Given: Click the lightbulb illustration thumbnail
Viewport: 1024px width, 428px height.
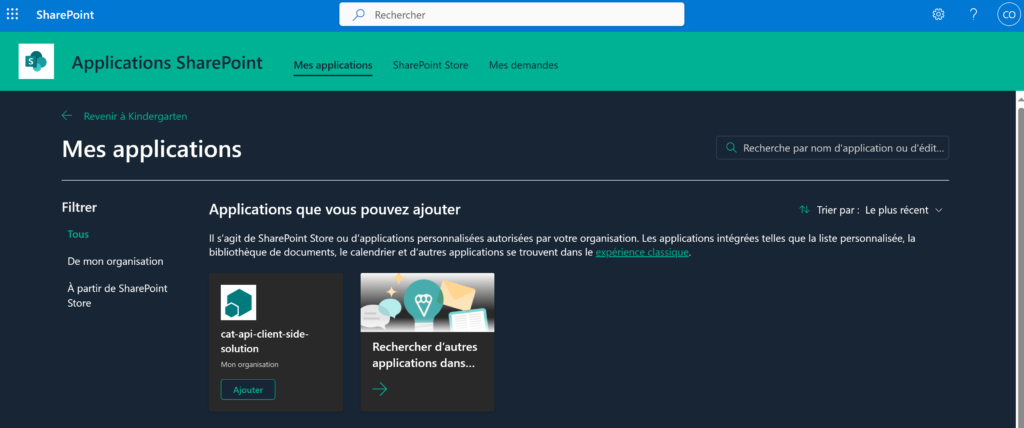Looking at the screenshot, I should (x=427, y=302).
